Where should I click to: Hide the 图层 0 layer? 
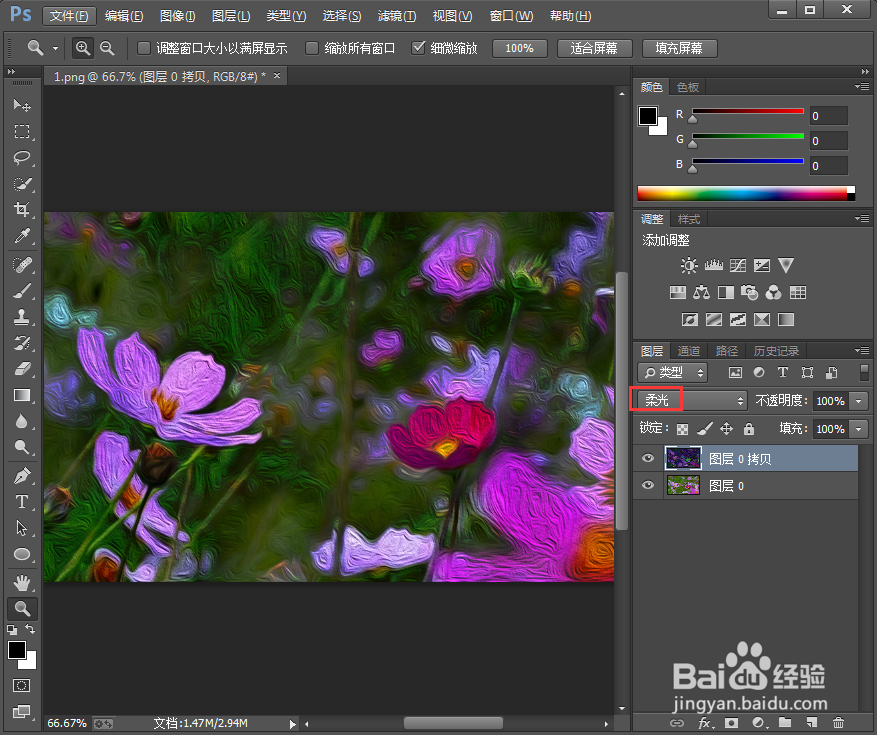coord(648,485)
